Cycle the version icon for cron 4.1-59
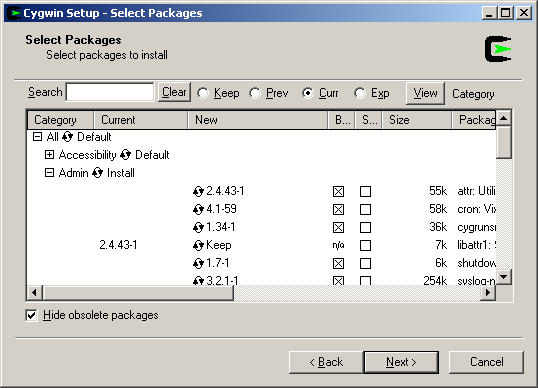Viewport: 538px width, 388px height. click(x=198, y=209)
